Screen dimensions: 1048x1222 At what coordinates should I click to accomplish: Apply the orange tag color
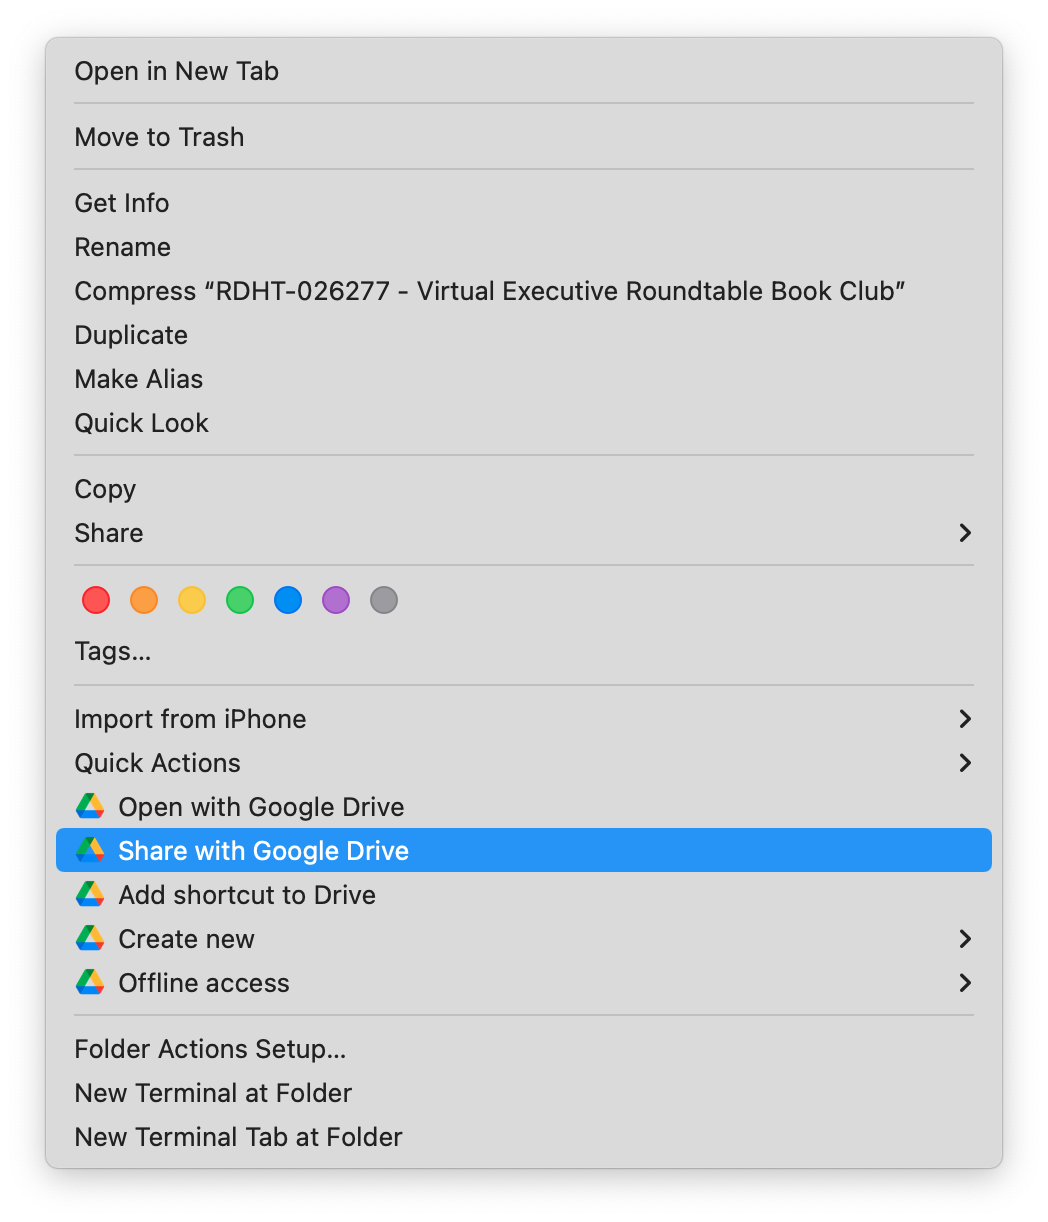tap(144, 600)
